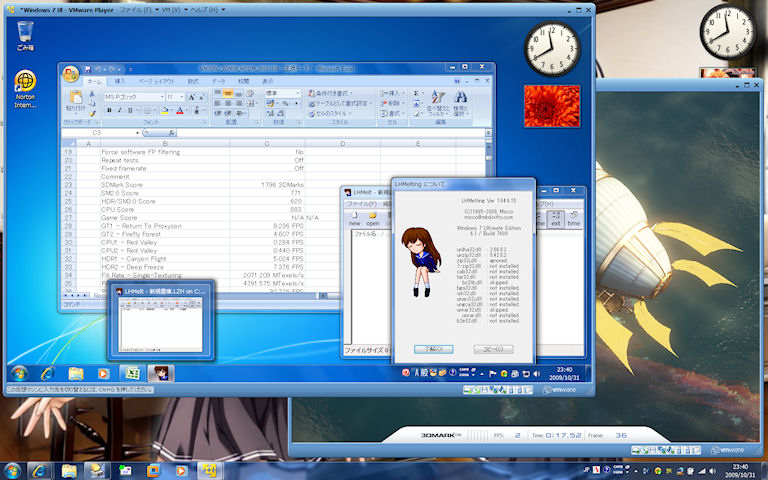
Task: Click the guest volume speaker tray icon
Action: pos(536,374)
